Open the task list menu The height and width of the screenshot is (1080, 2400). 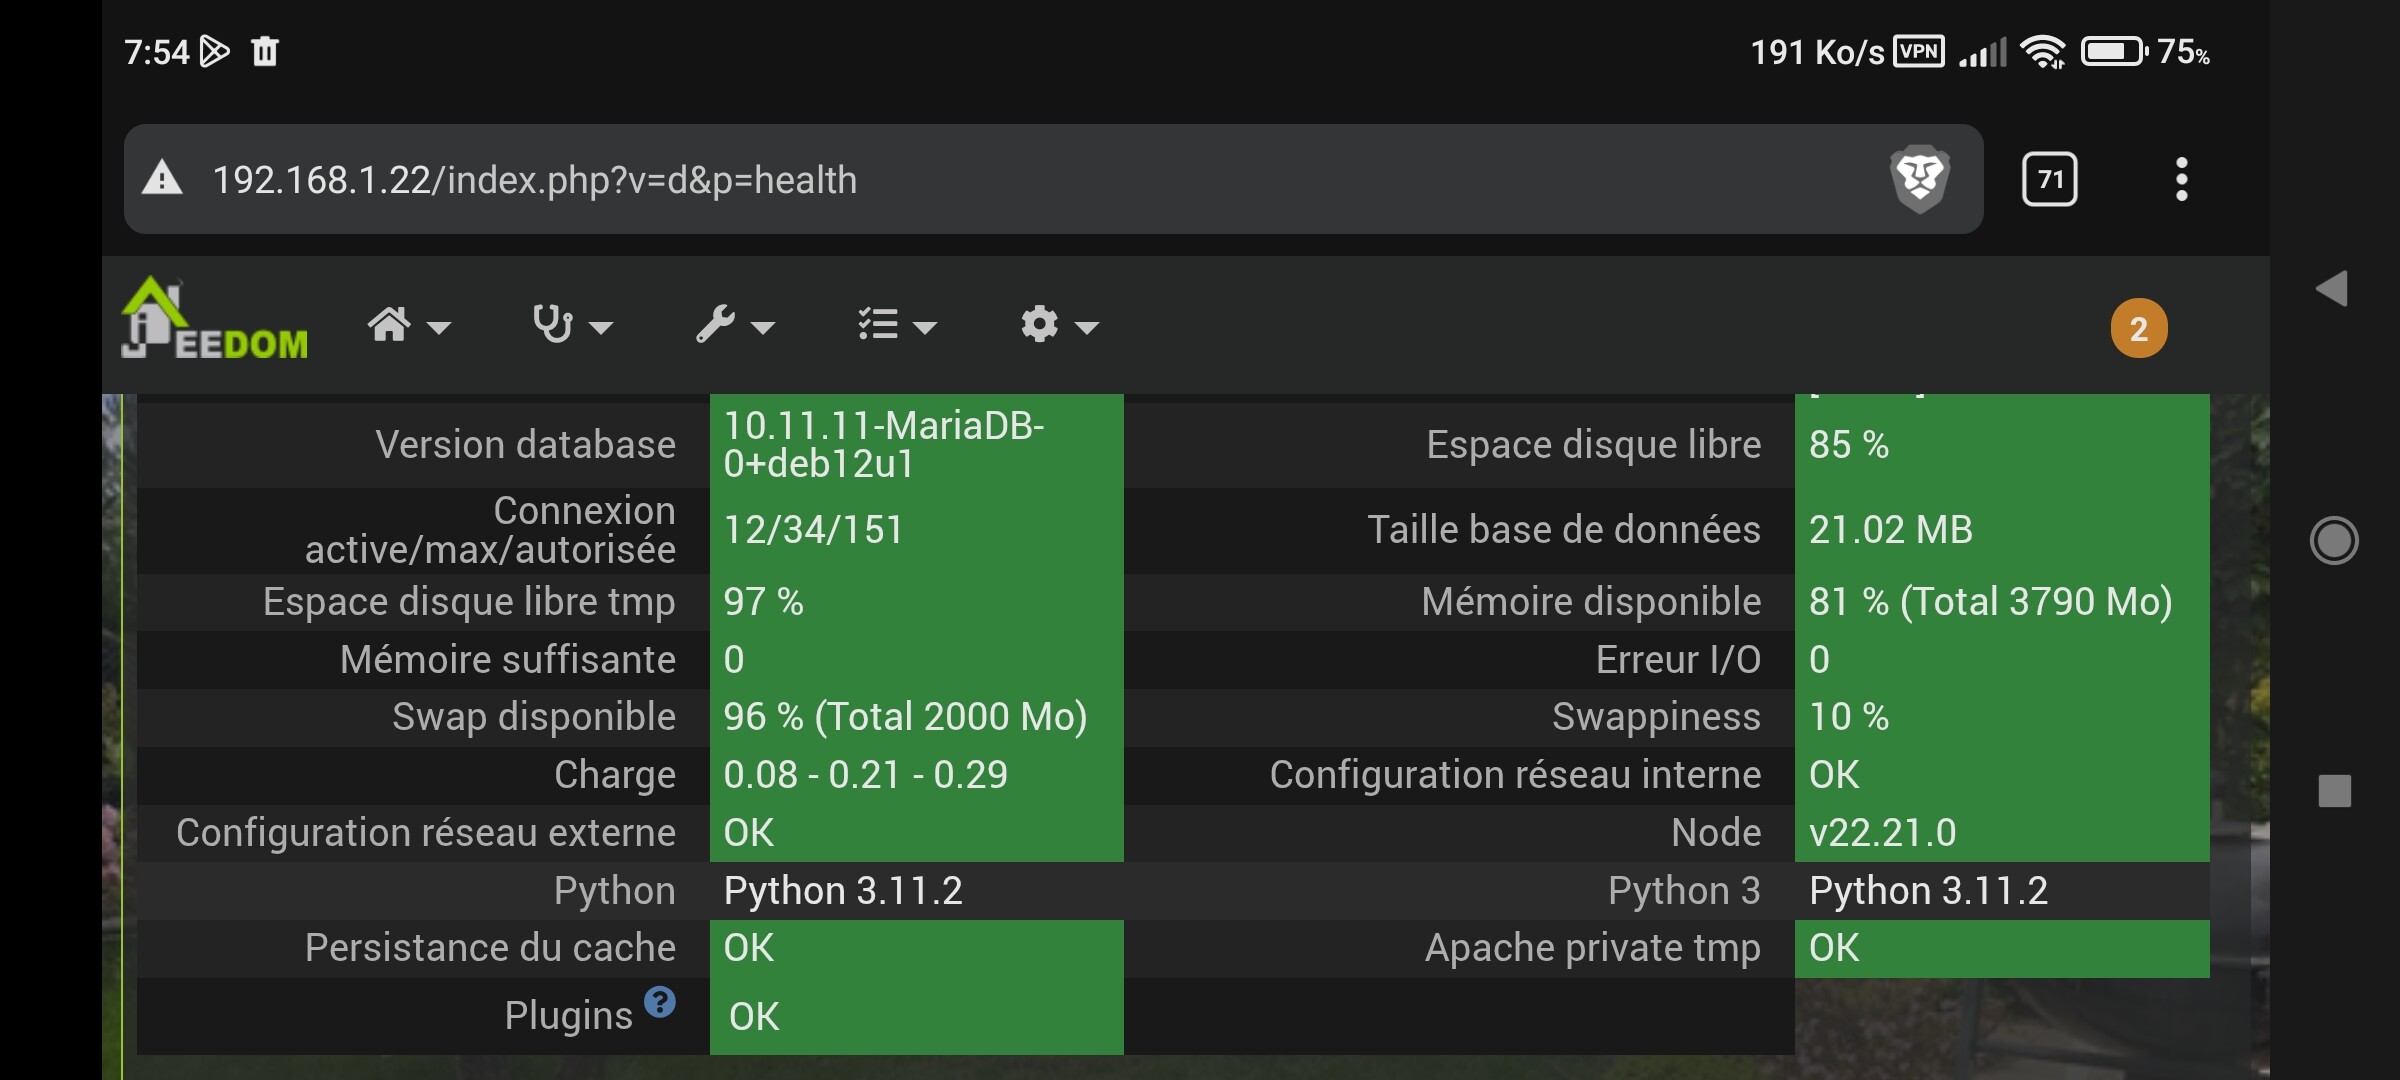(x=897, y=325)
